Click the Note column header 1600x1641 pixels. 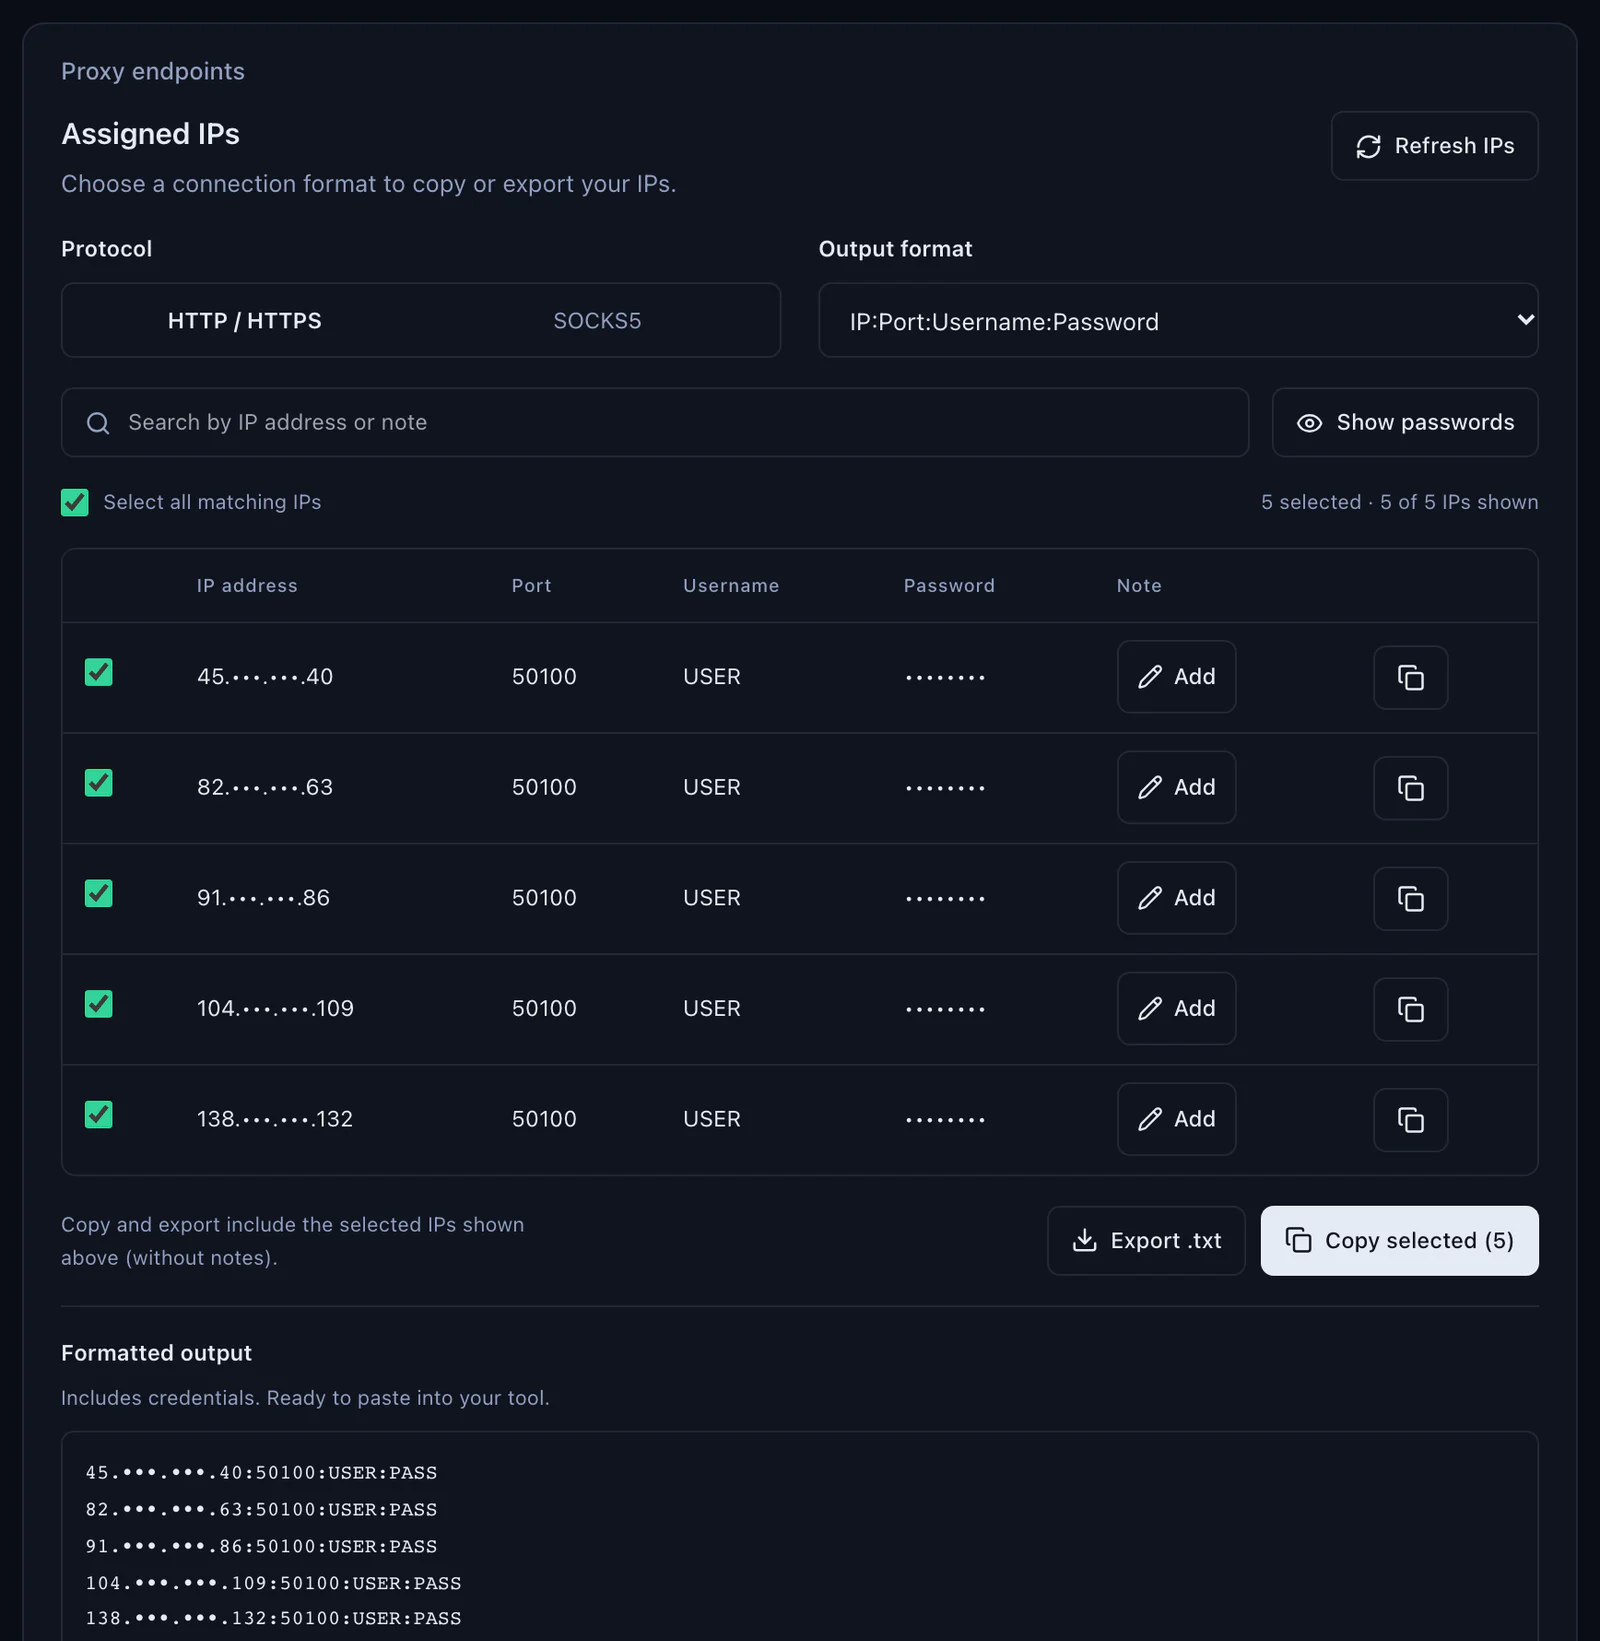tap(1139, 586)
